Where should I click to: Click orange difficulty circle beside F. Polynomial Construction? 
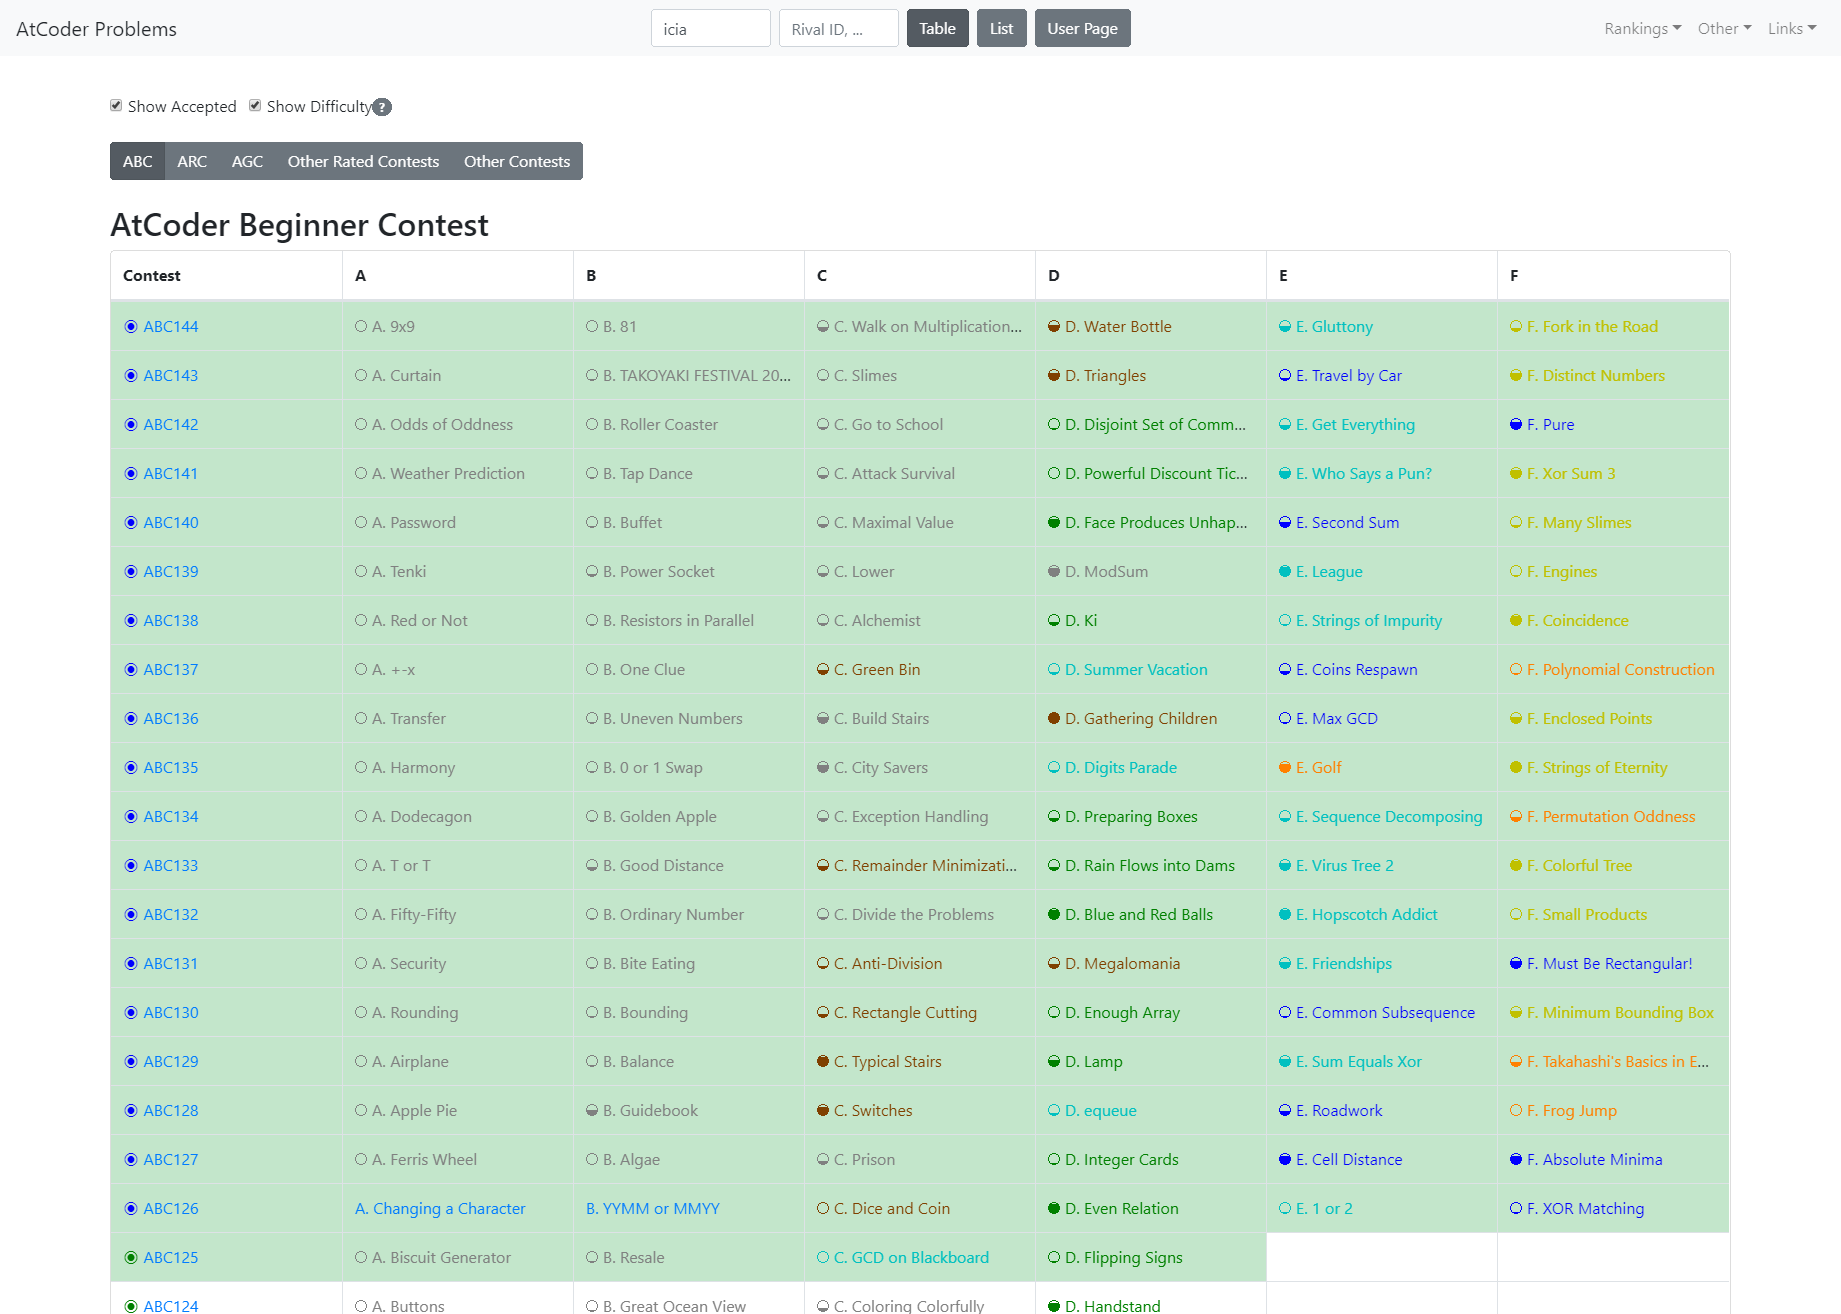[x=1516, y=670]
